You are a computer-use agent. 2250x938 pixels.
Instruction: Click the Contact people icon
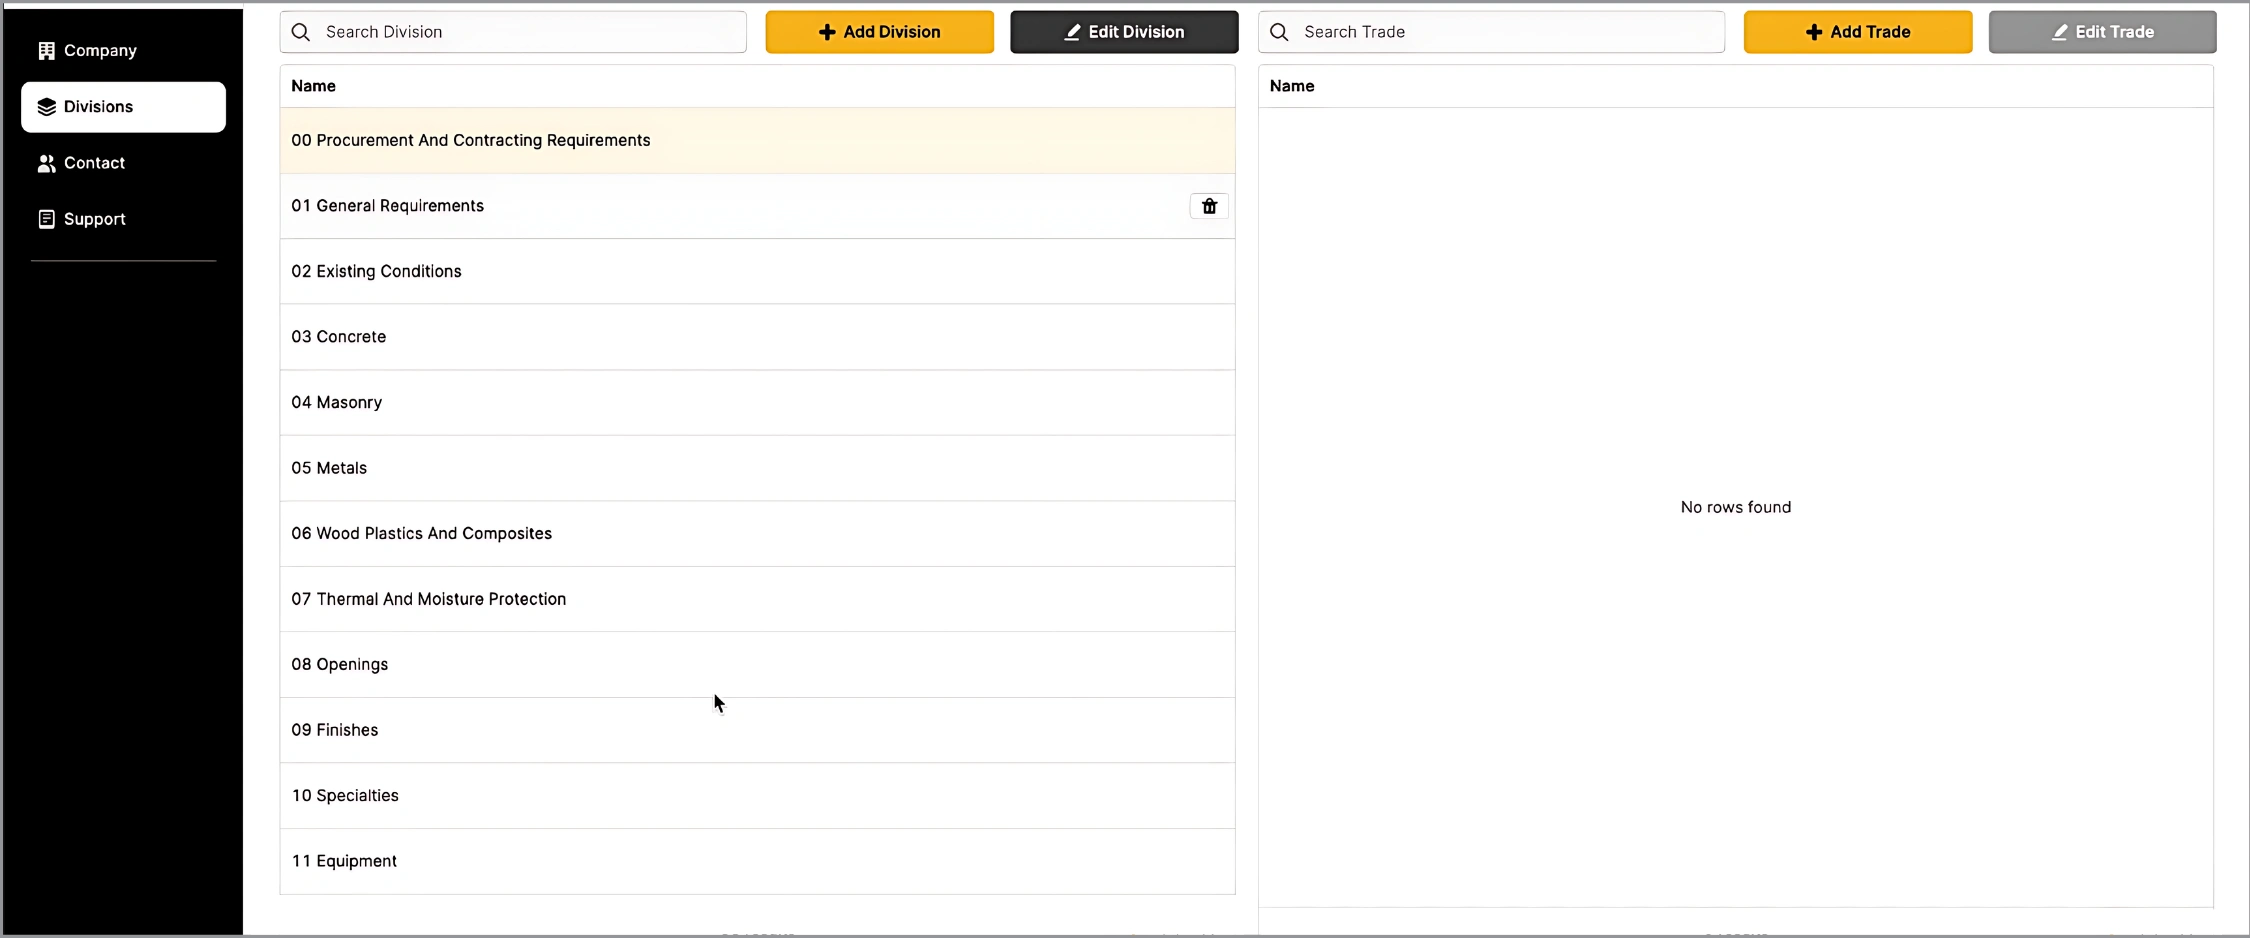tap(46, 163)
